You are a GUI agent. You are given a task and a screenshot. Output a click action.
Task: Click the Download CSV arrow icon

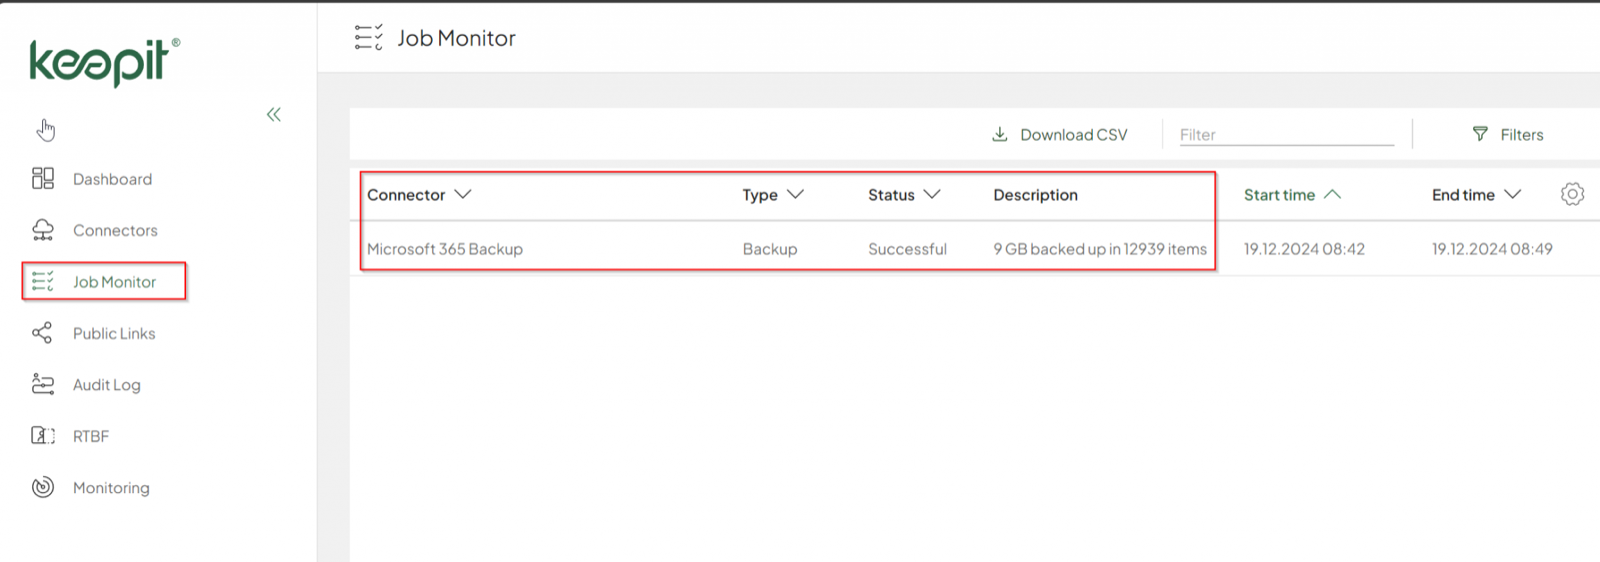(x=999, y=134)
